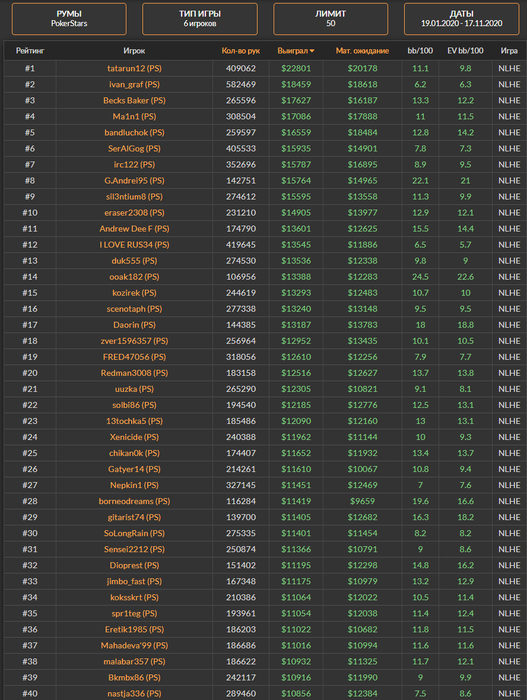Image resolution: width=527 pixels, height=700 pixels.
Task: Click expected value $9659
Action: coord(362,502)
